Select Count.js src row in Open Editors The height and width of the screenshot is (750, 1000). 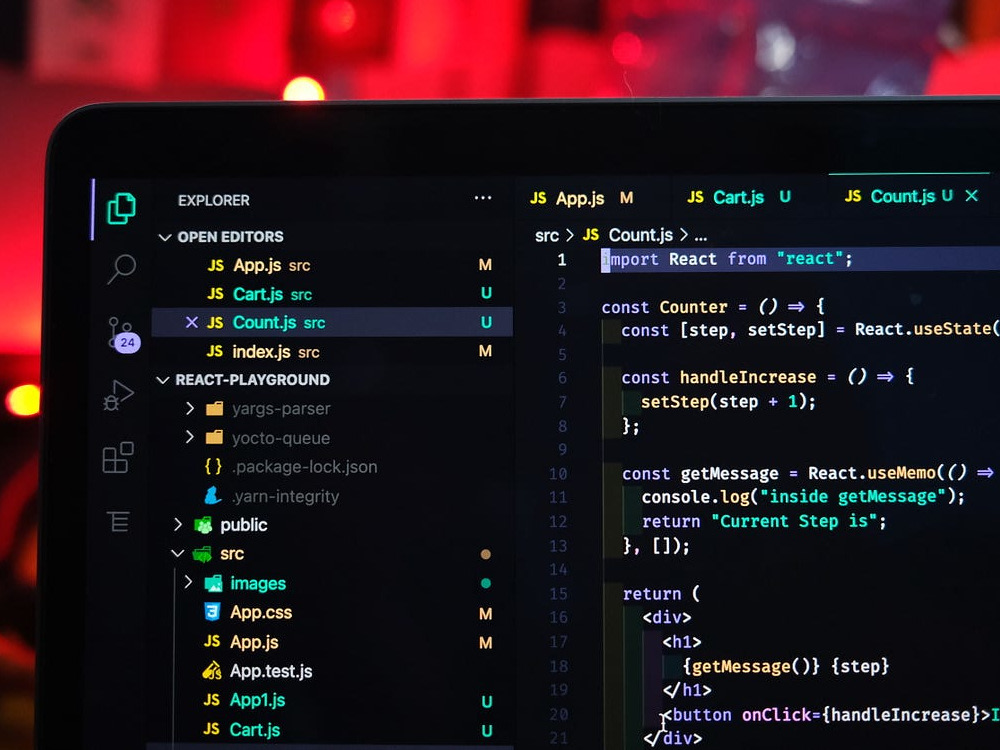pyautogui.click(x=332, y=322)
